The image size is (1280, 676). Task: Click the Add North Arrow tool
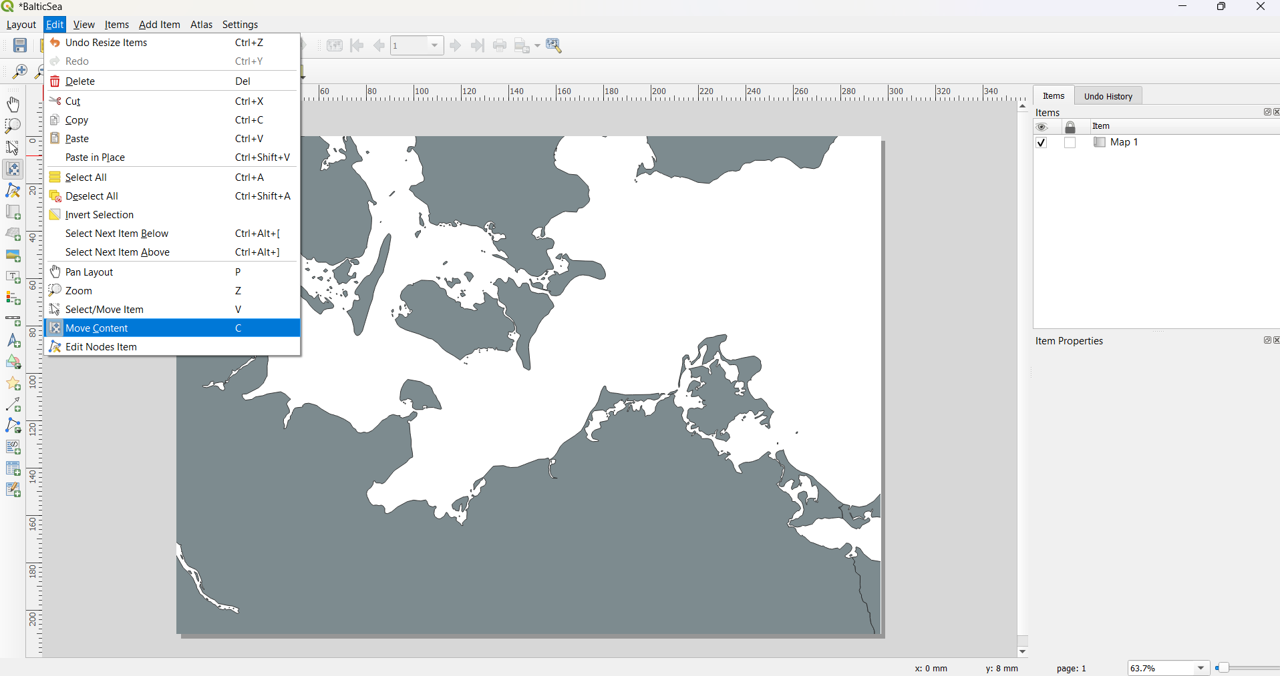[13, 342]
